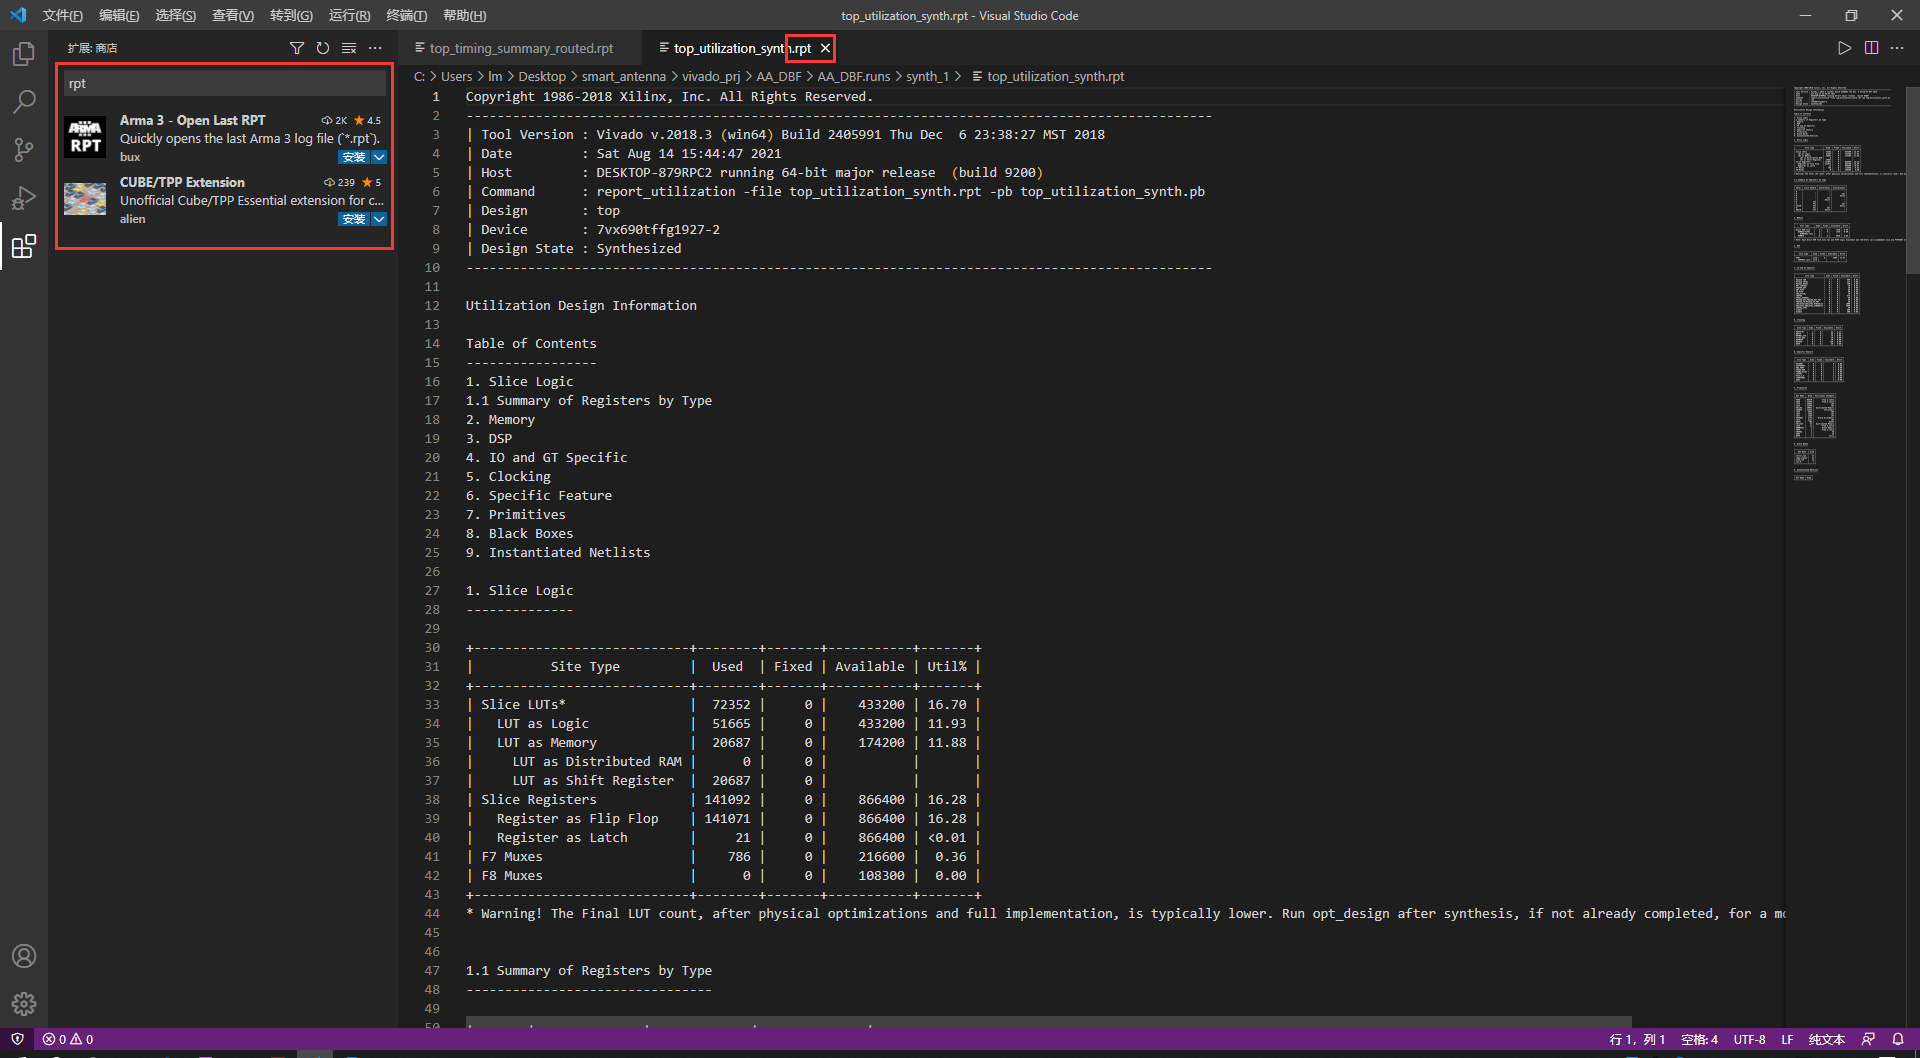Open the Manage gear icon

[x=24, y=1004]
